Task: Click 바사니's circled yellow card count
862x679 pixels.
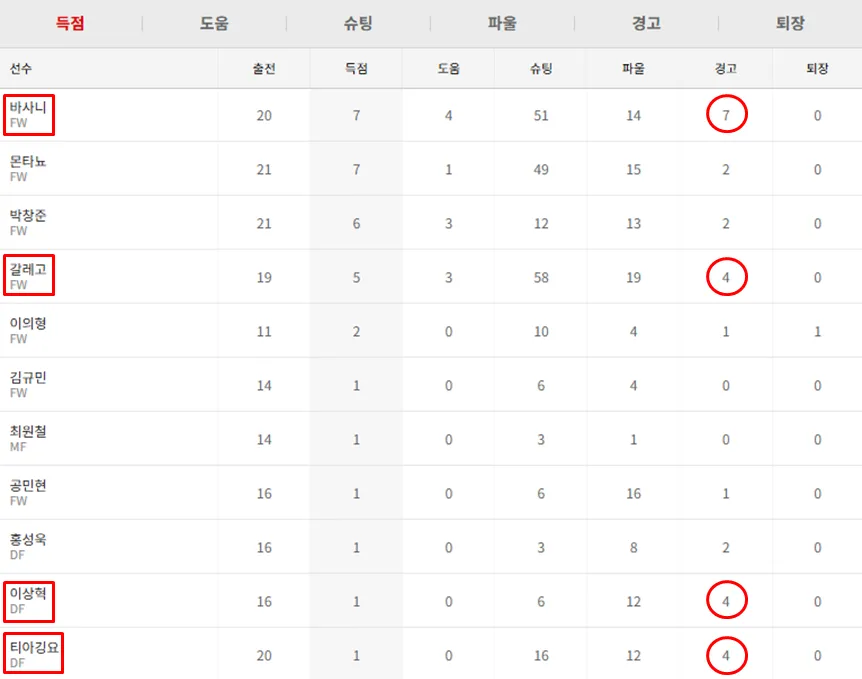Action: tap(726, 115)
